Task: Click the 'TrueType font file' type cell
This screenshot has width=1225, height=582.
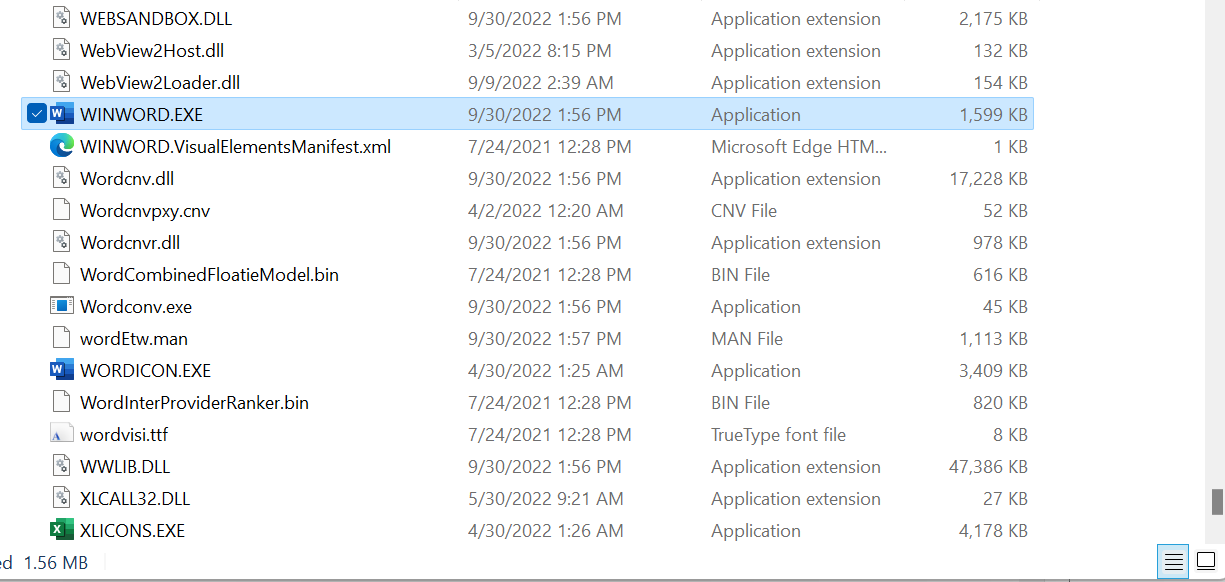Action: point(778,435)
